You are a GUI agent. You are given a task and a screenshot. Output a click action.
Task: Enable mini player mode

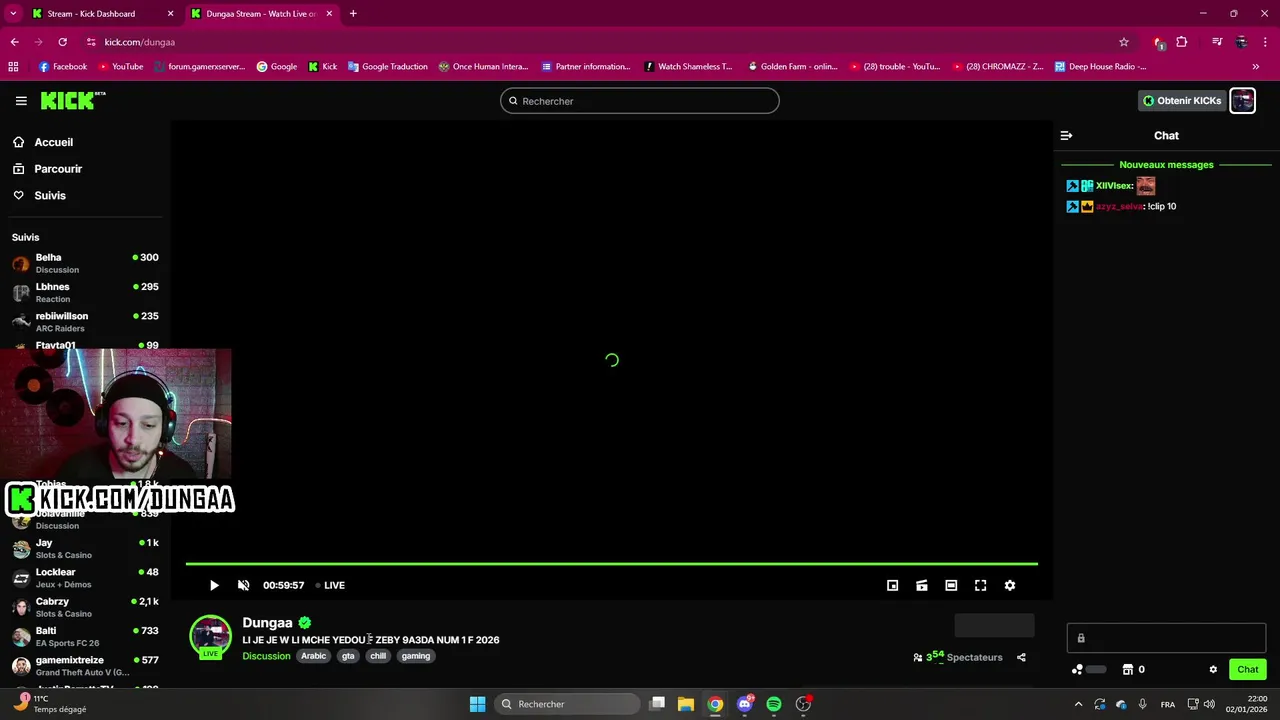[893, 586]
